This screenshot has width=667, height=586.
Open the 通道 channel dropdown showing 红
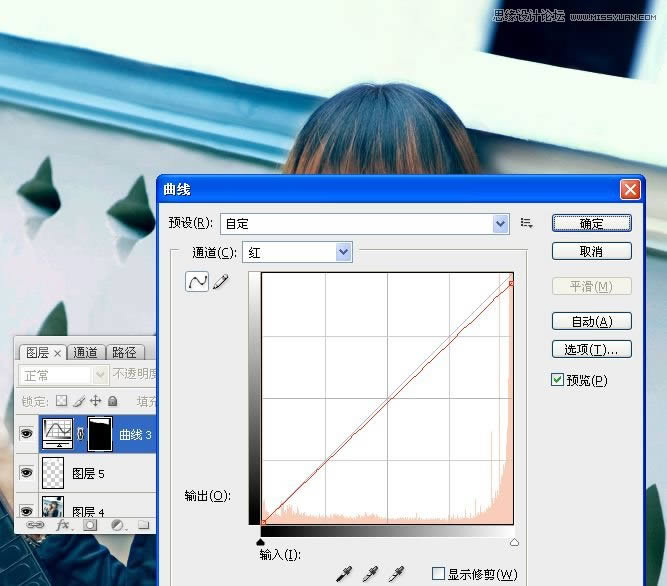tap(344, 253)
